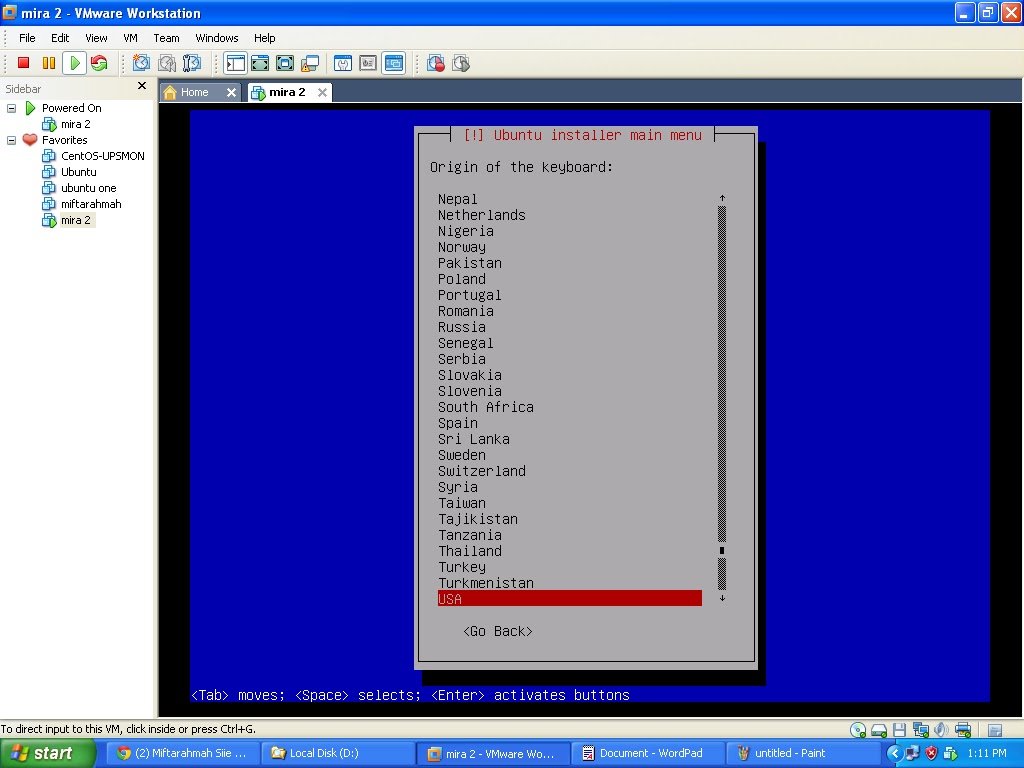Image resolution: width=1024 pixels, height=768 pixels.
Task: Close the mira 2 tab
Action: coord(322,93)
